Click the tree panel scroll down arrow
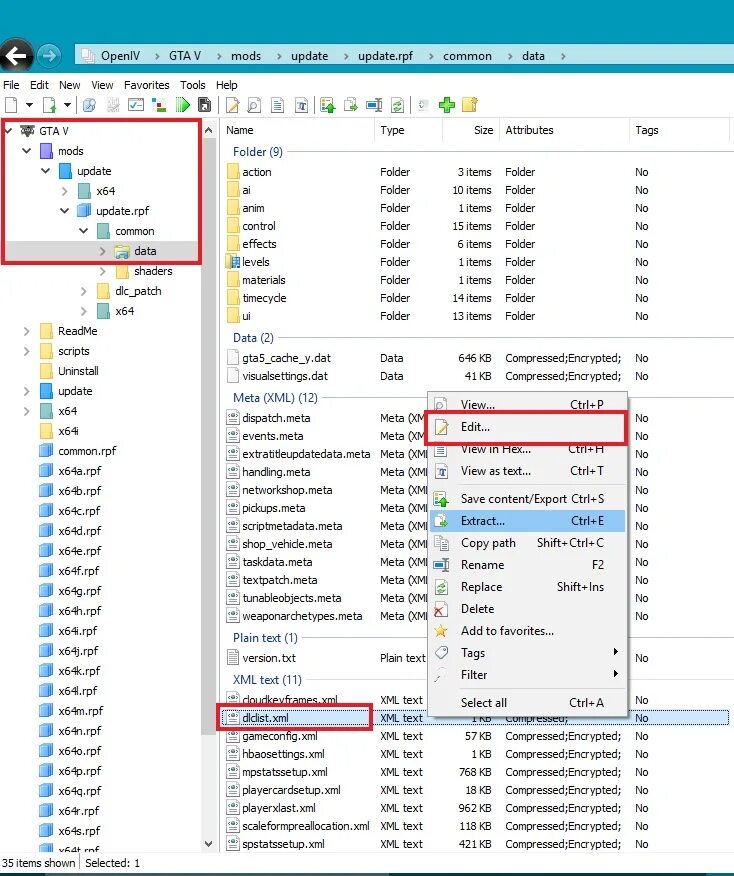This screenshot has height=876, width=734. [208, 844]
